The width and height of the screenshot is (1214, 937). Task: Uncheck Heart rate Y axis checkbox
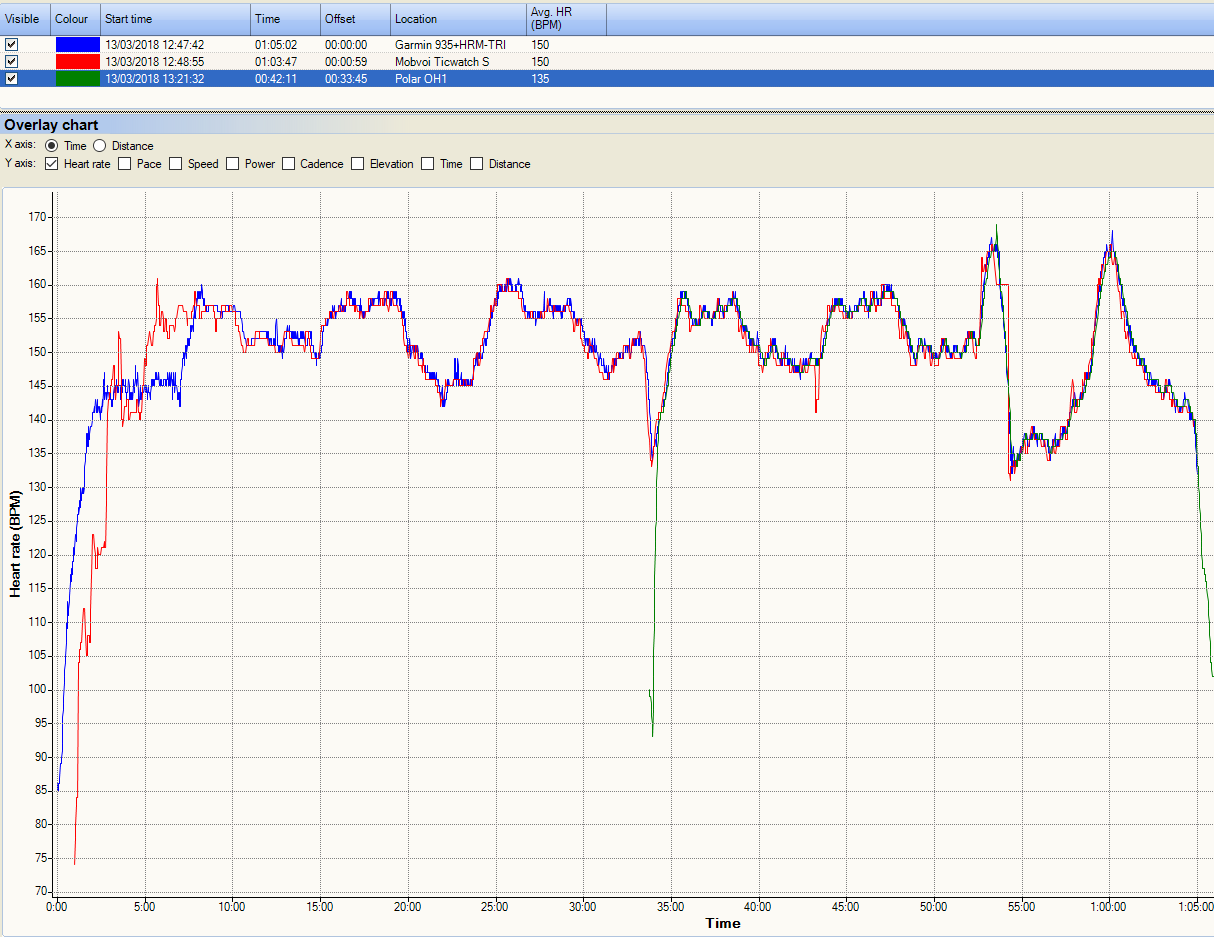click(x=52, y=164)
